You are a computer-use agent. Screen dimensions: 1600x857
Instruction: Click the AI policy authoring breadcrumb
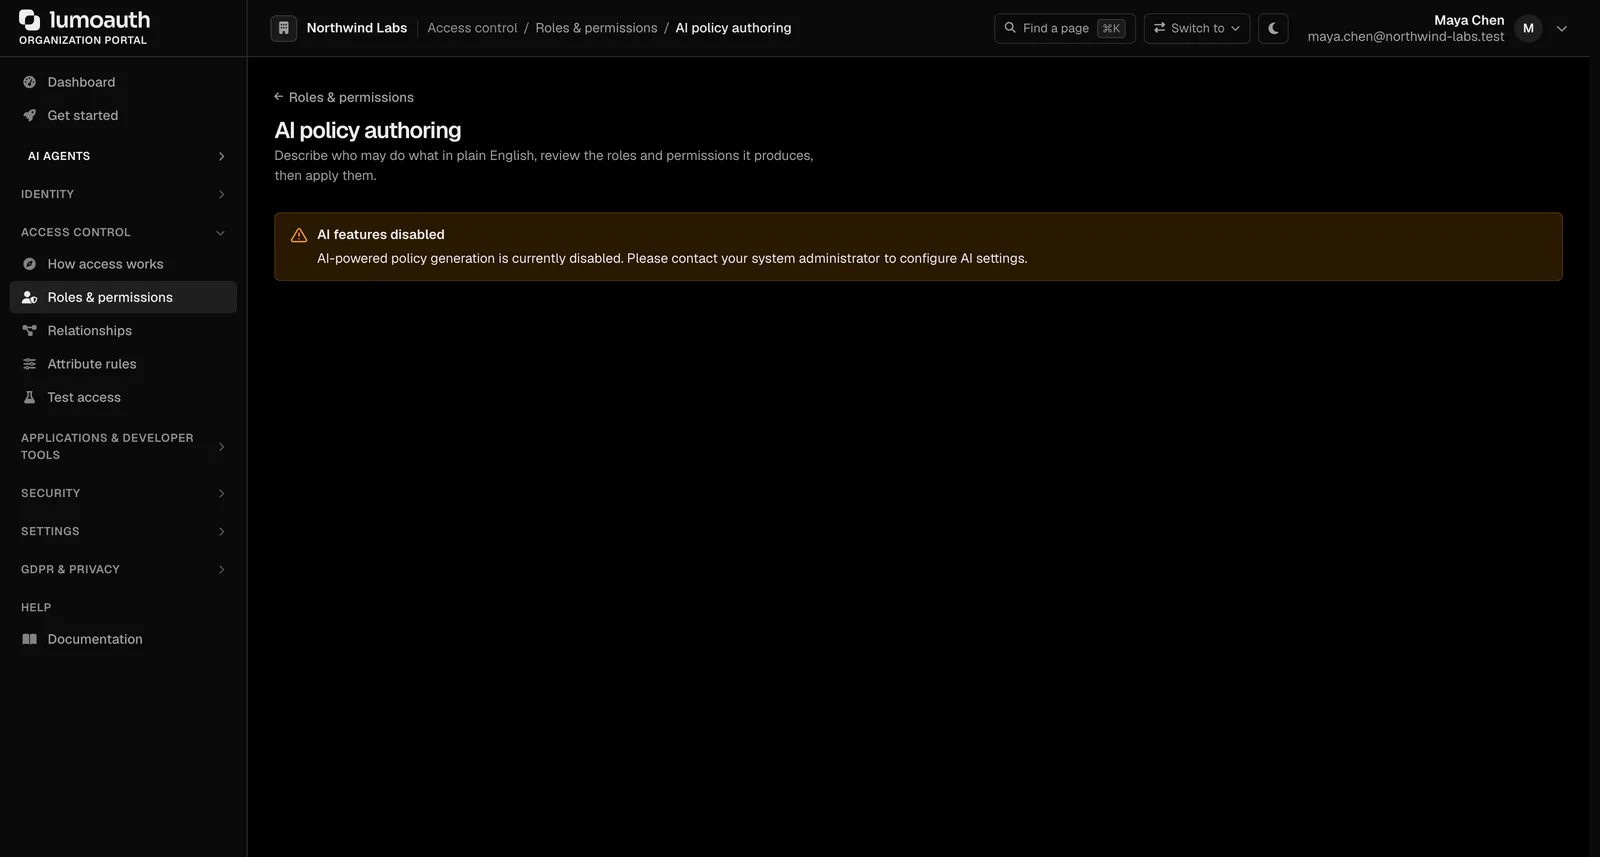click(733, 28)
